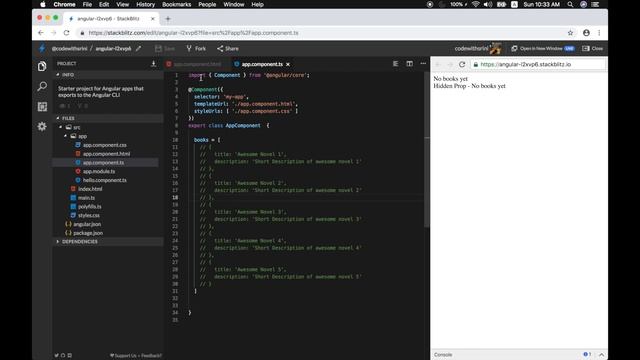Go back in the preview pane
The height and width of the screenshot is (360, 640).
[438, 64]
